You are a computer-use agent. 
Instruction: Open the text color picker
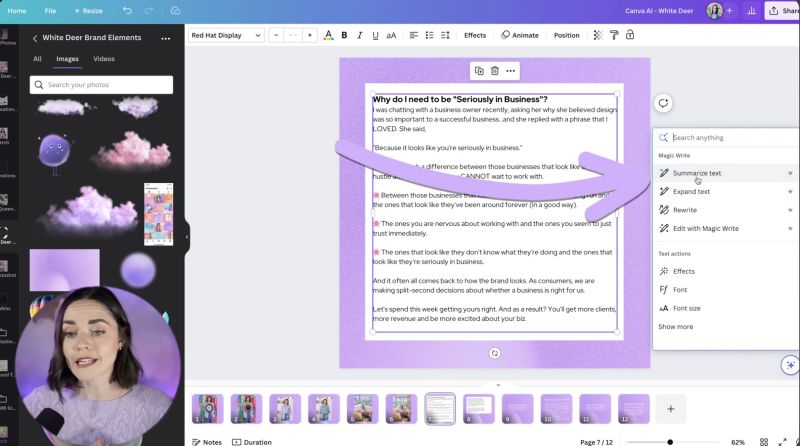(x=329, y=35)
